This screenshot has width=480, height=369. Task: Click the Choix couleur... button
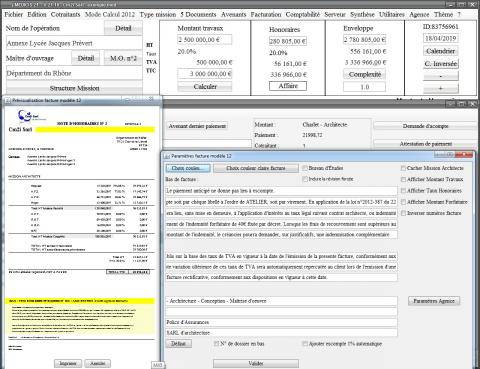188,168
